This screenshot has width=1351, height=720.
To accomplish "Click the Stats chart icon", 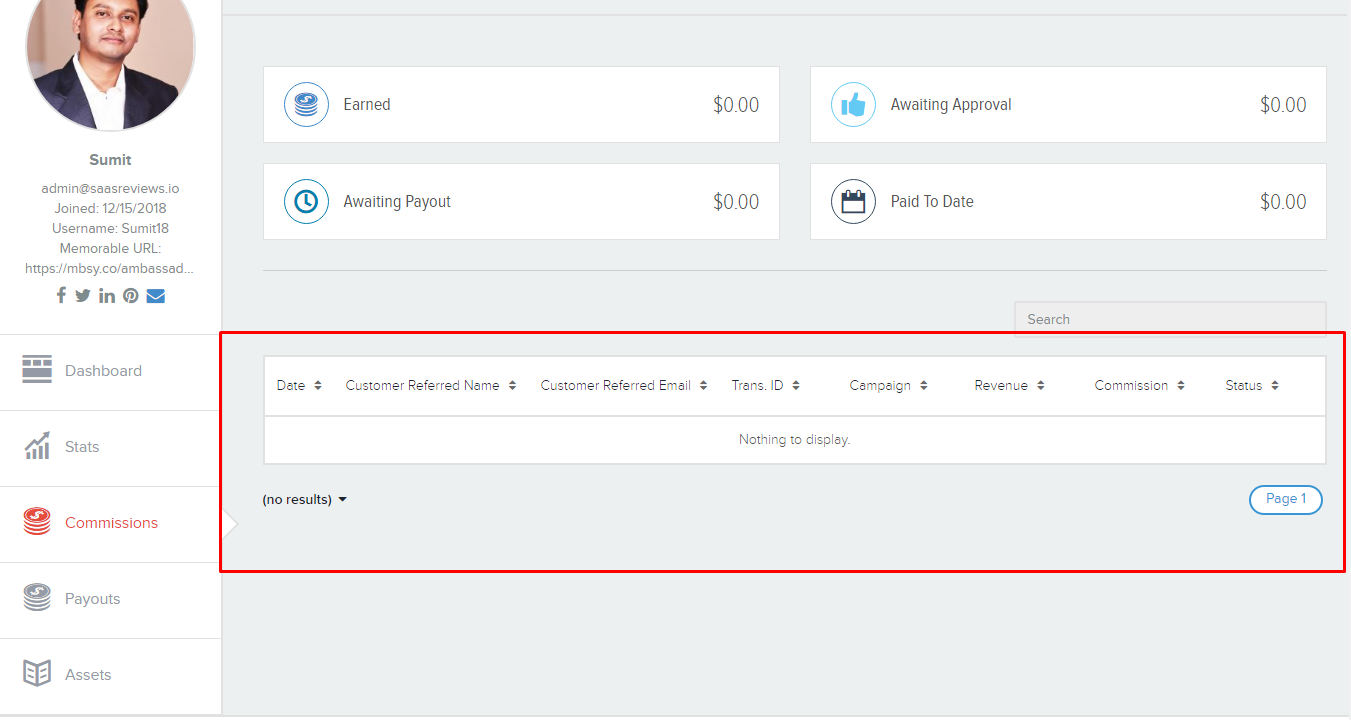I will pyautogui.click(x=37, y=446).
